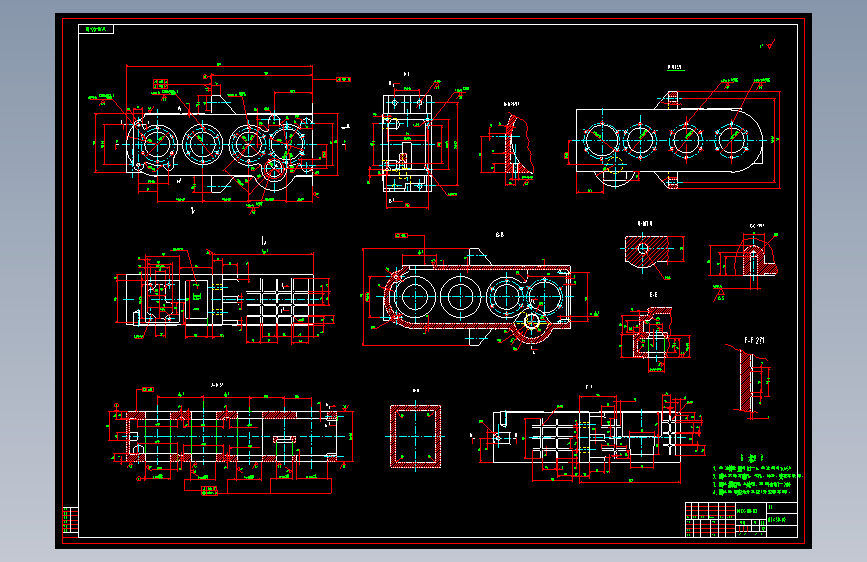Select the title block in the bottom-right corner
The width and height of the screenshot is (867, 562).
(741, 519)
